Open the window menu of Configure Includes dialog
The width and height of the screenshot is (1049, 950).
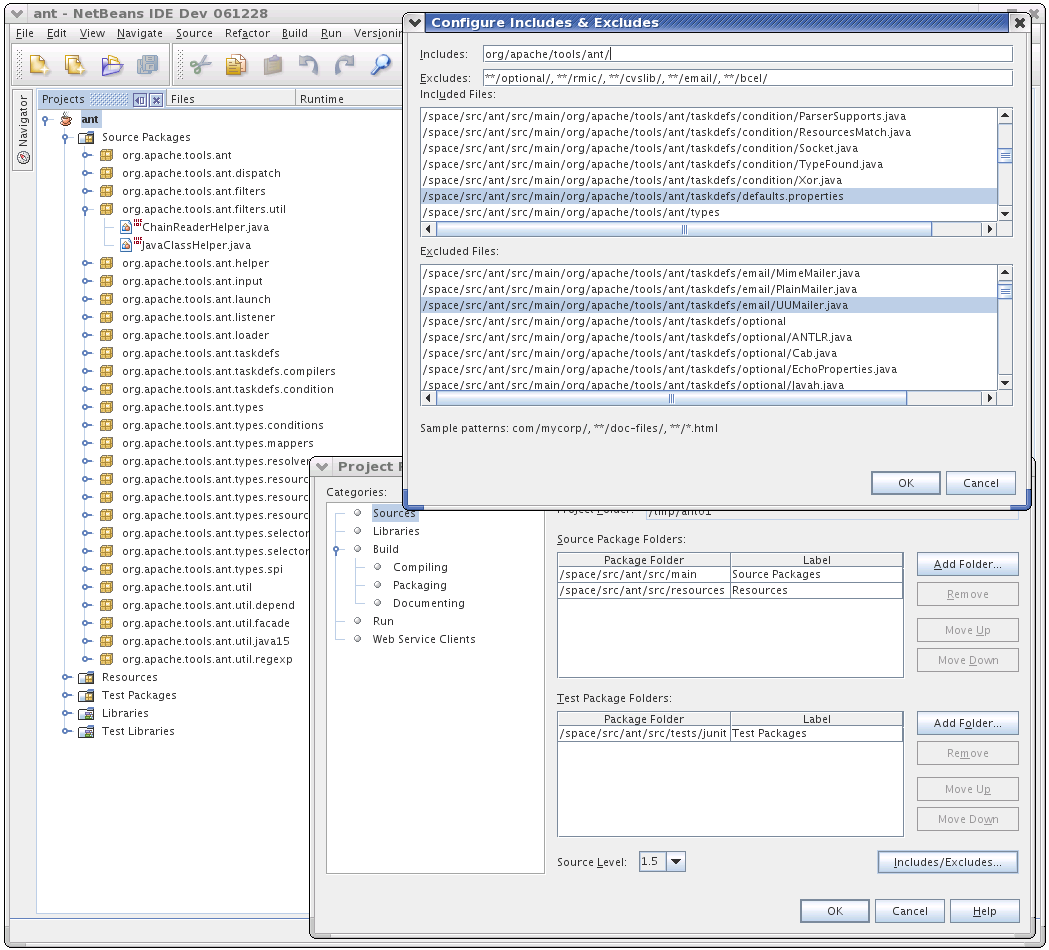tap(415, 22)
